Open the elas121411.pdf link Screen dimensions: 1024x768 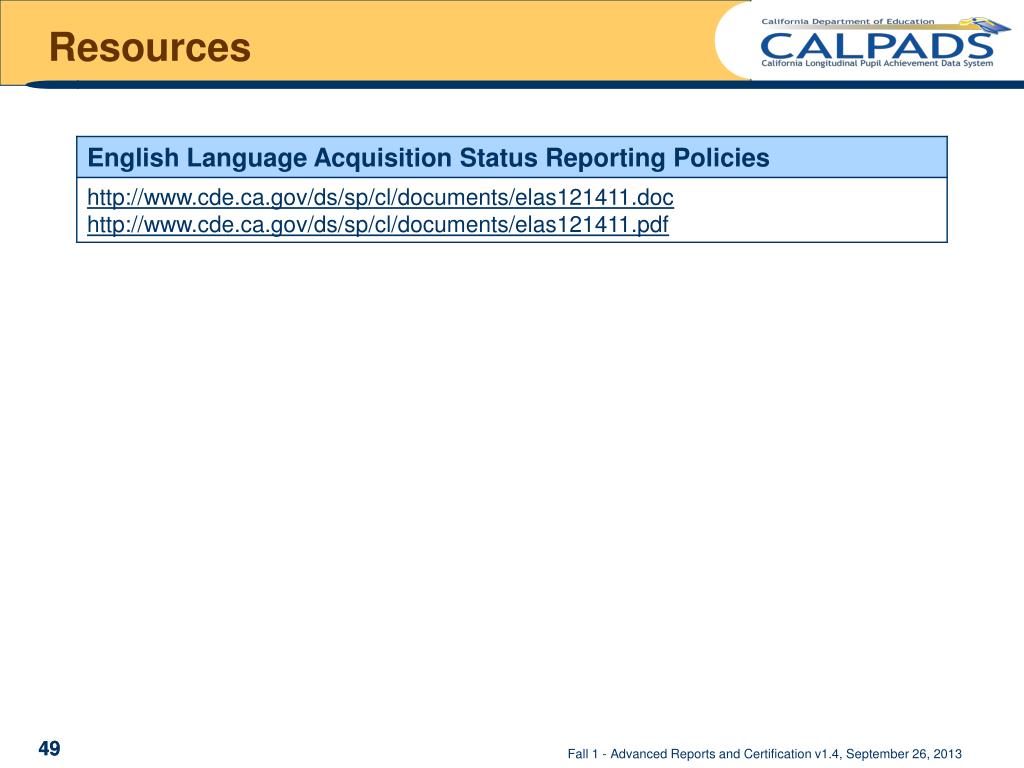377,225
